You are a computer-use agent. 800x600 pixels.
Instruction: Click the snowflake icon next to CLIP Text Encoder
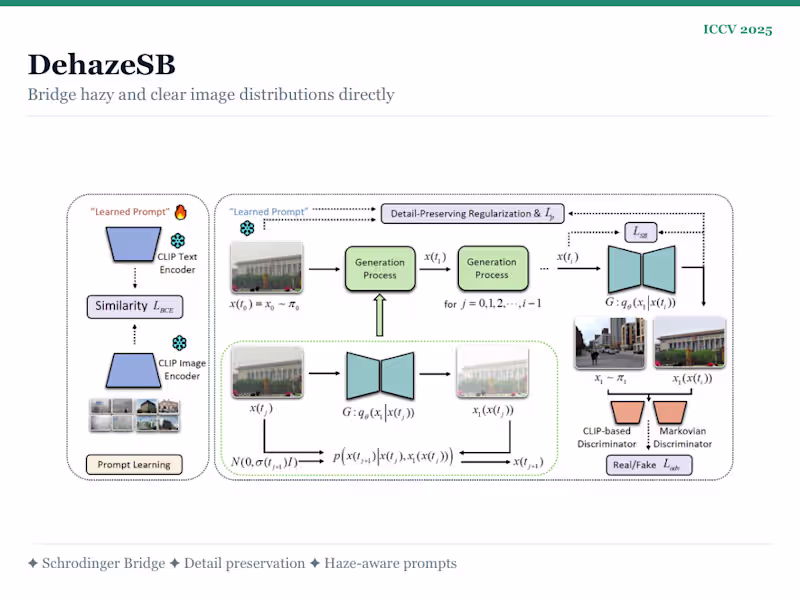click(178, 240)
